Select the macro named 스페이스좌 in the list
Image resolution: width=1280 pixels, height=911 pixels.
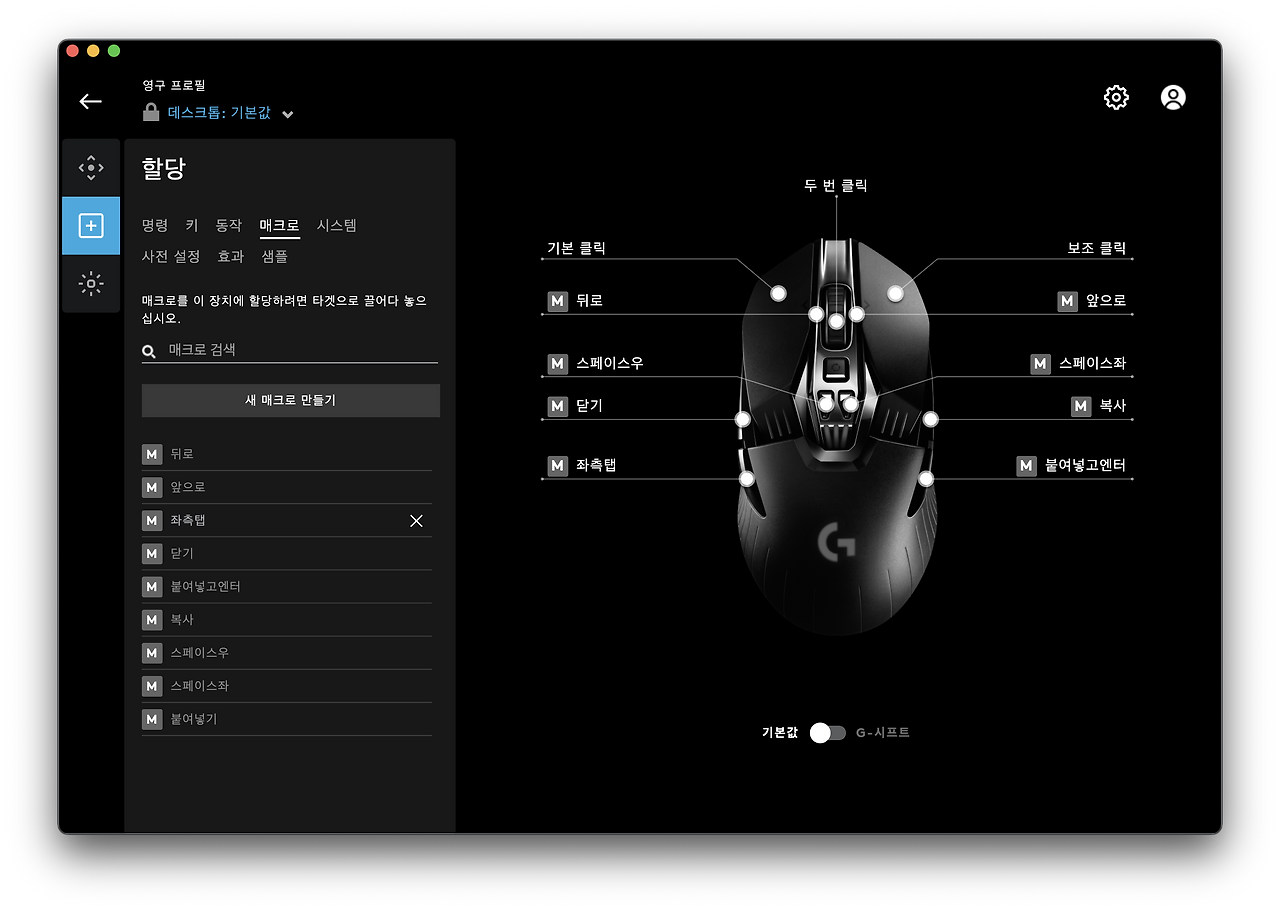pyautogui.click(x=287, y=686)
